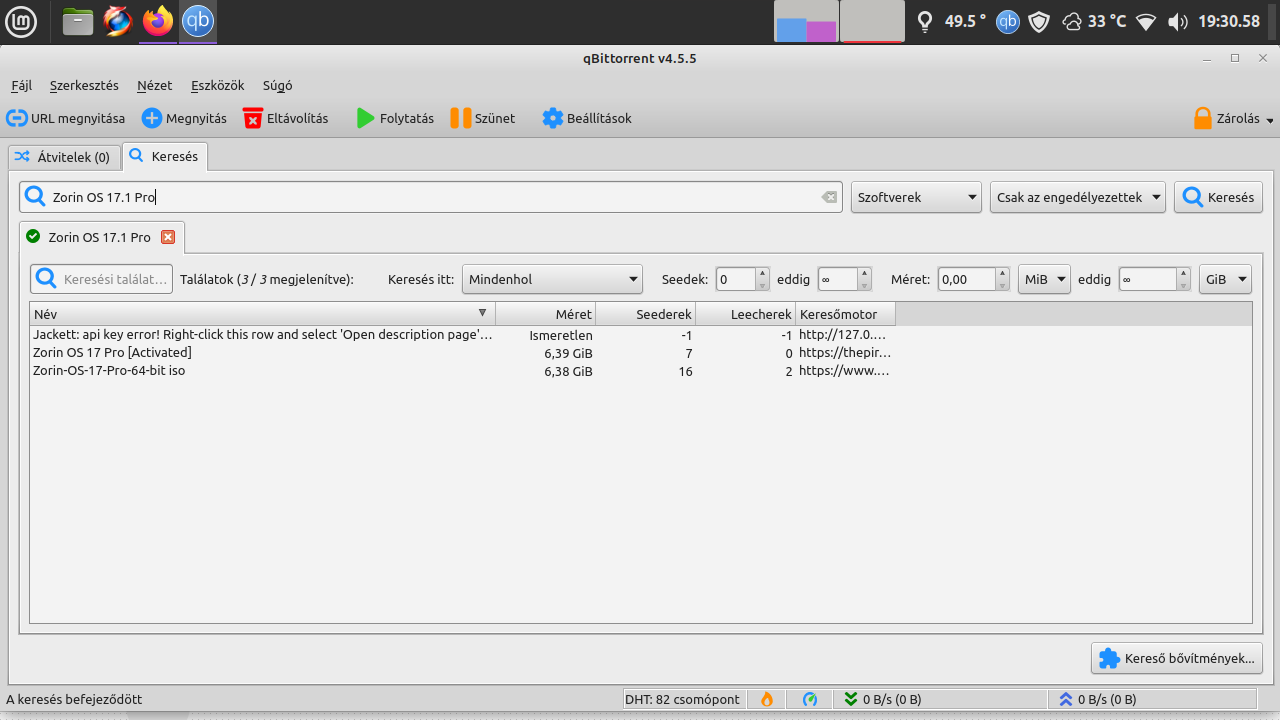Sort results by Keresőmotor column

tap(845, 314)
